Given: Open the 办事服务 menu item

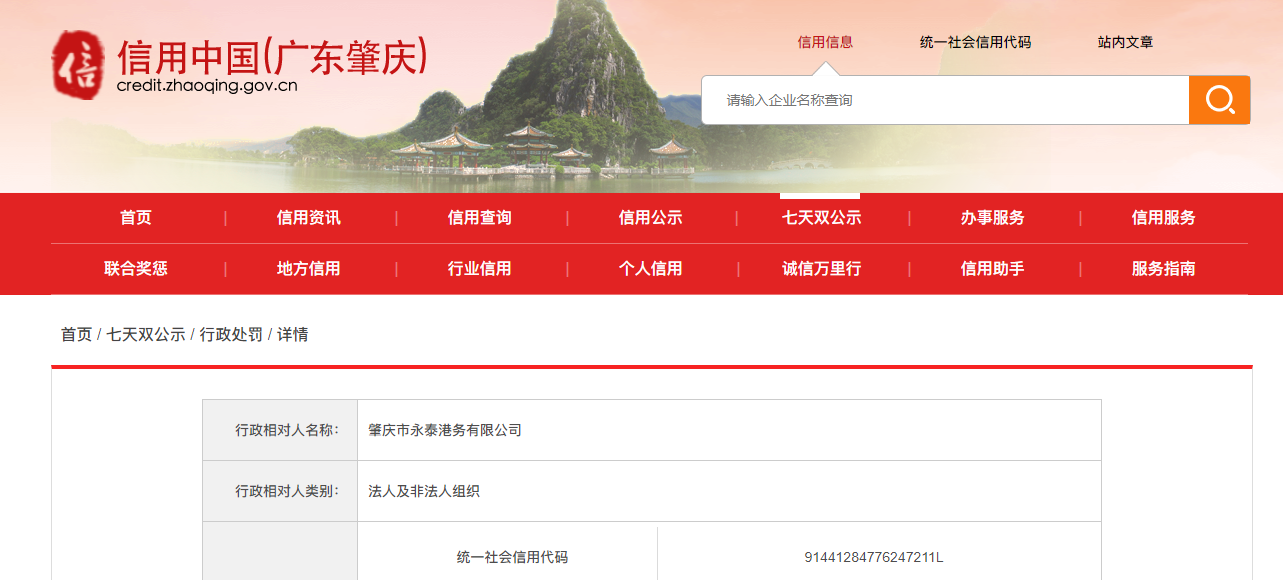Looking at the screenshot, I should 993,218.
